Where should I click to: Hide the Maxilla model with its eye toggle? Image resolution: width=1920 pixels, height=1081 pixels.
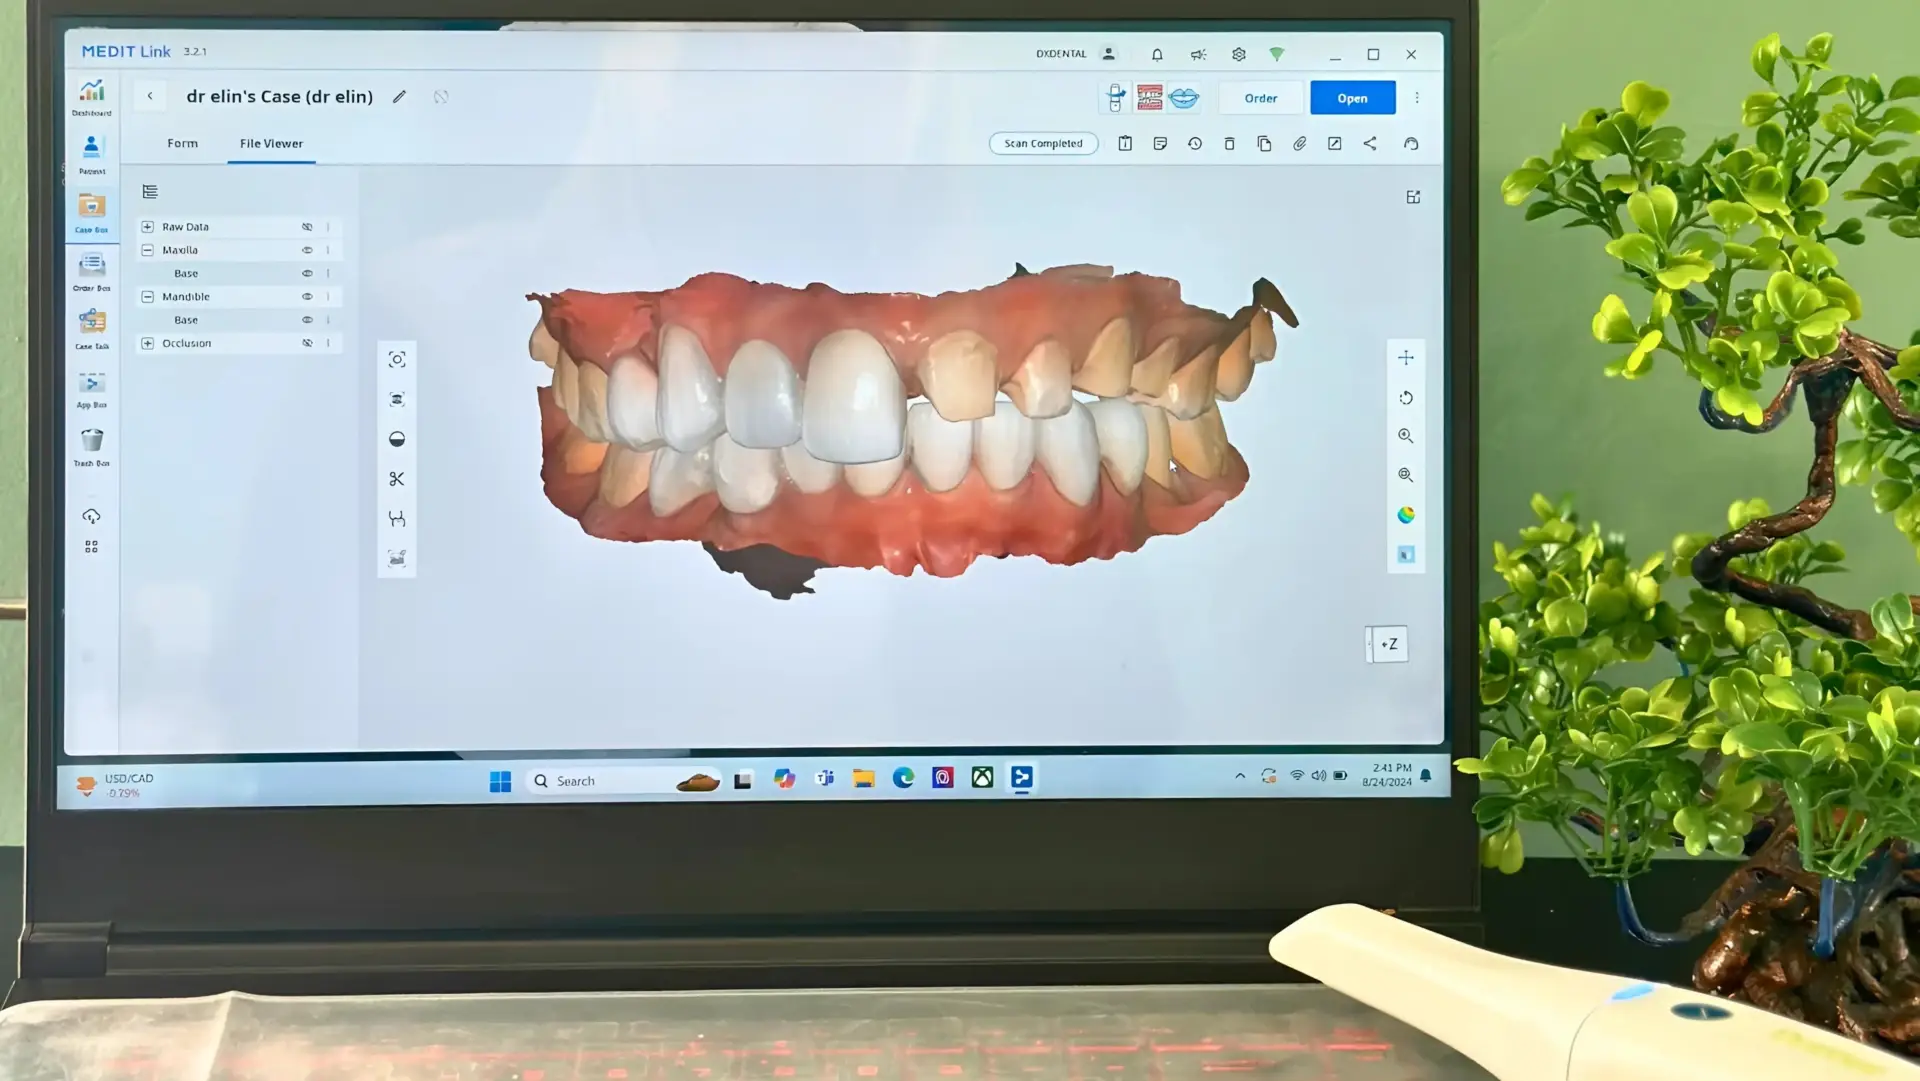click(307, 249)
